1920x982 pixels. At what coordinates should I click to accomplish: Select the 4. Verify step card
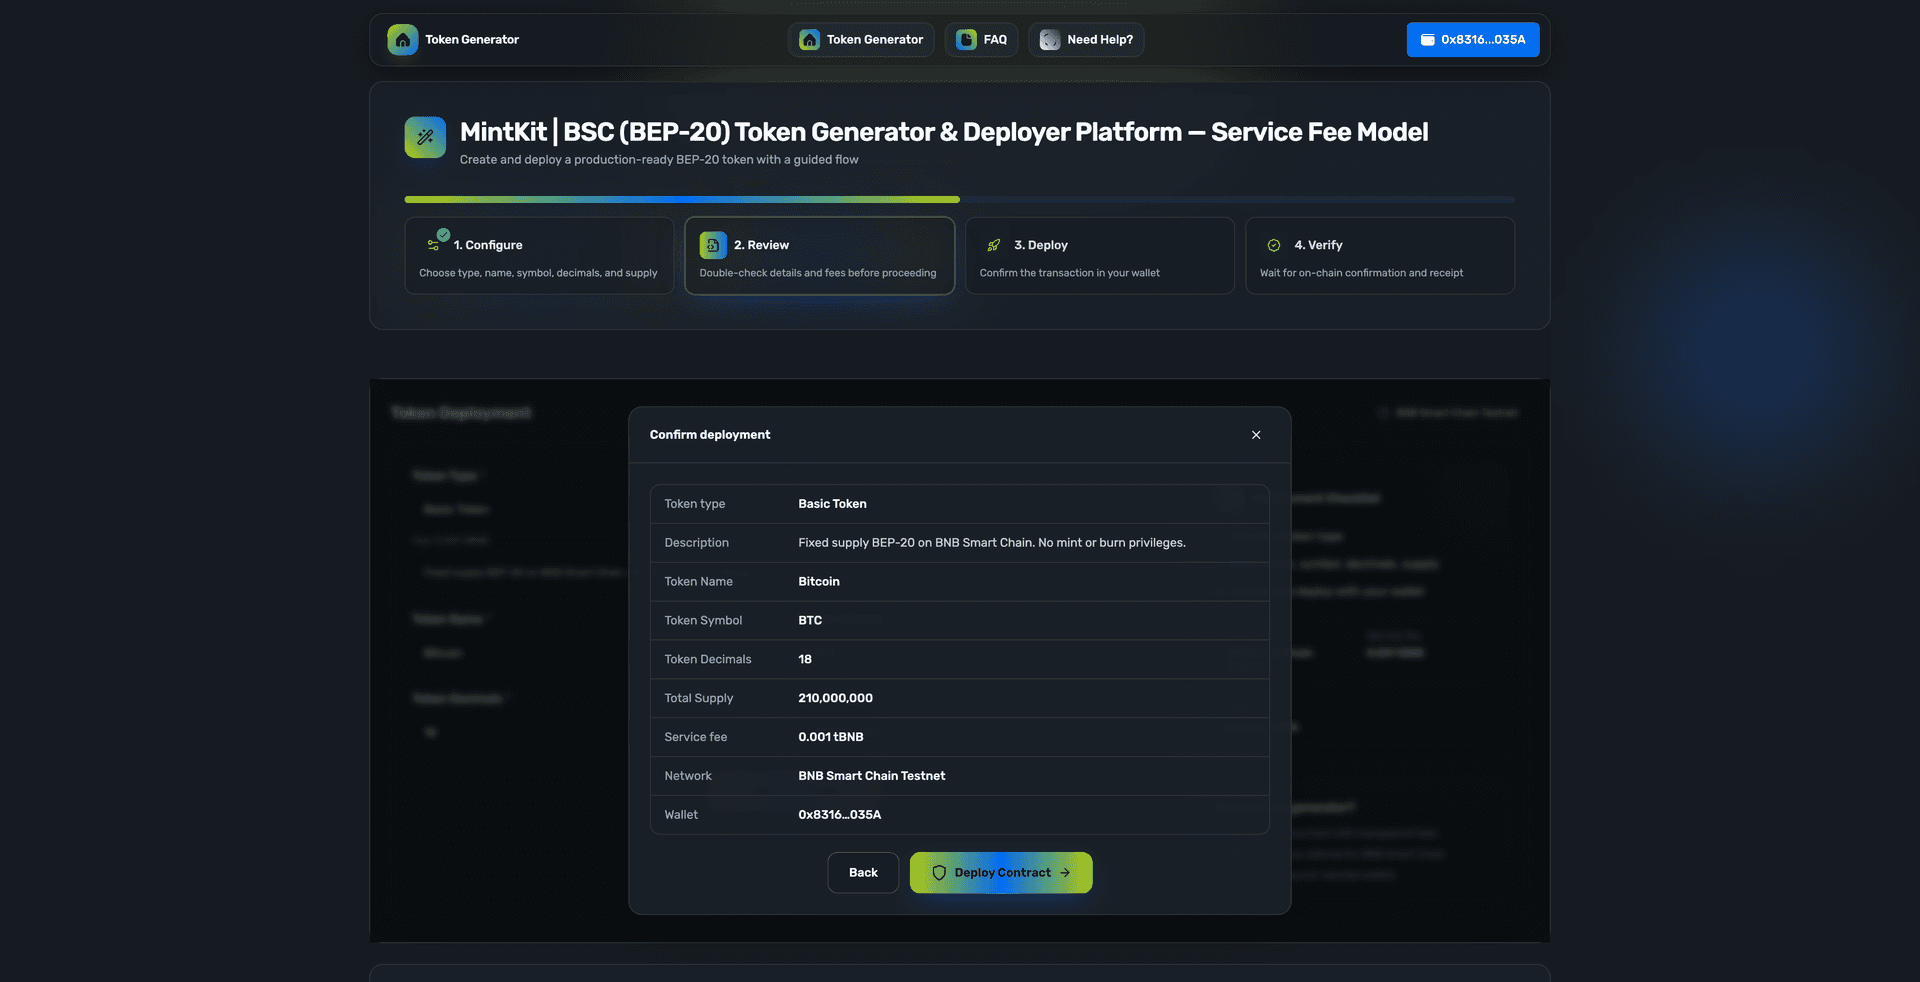point(1379,256)
